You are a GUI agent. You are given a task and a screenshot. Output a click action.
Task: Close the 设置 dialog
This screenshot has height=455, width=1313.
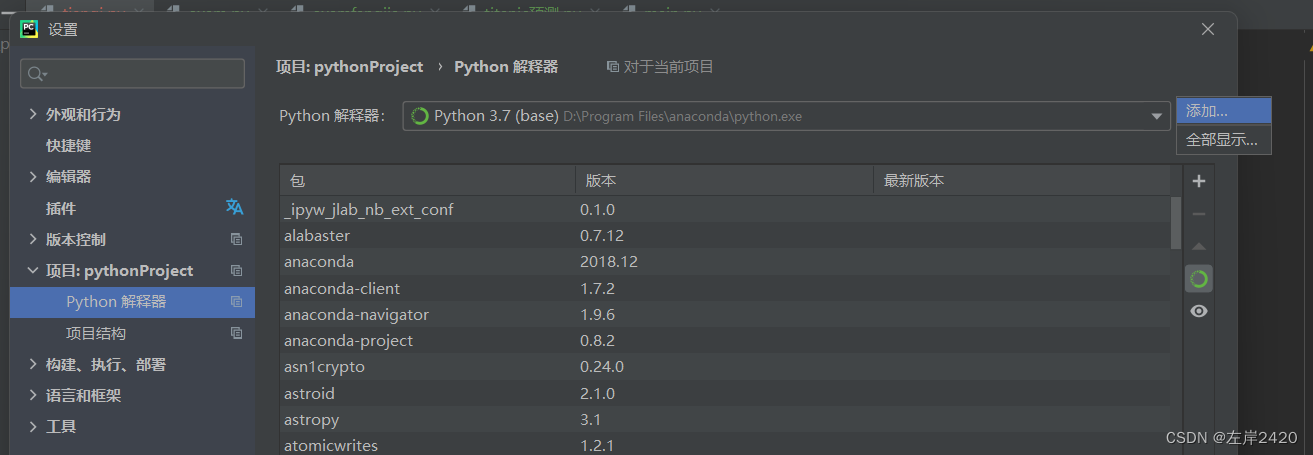(1208, 29)
